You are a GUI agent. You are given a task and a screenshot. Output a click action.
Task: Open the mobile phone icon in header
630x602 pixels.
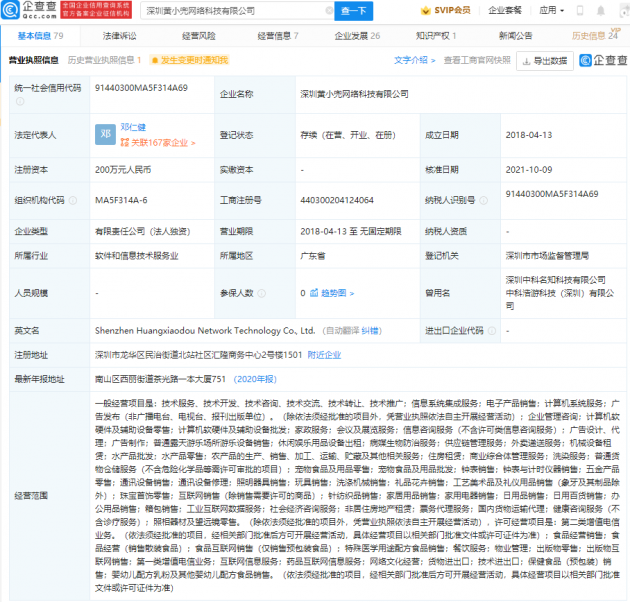[x=580, y=10]
